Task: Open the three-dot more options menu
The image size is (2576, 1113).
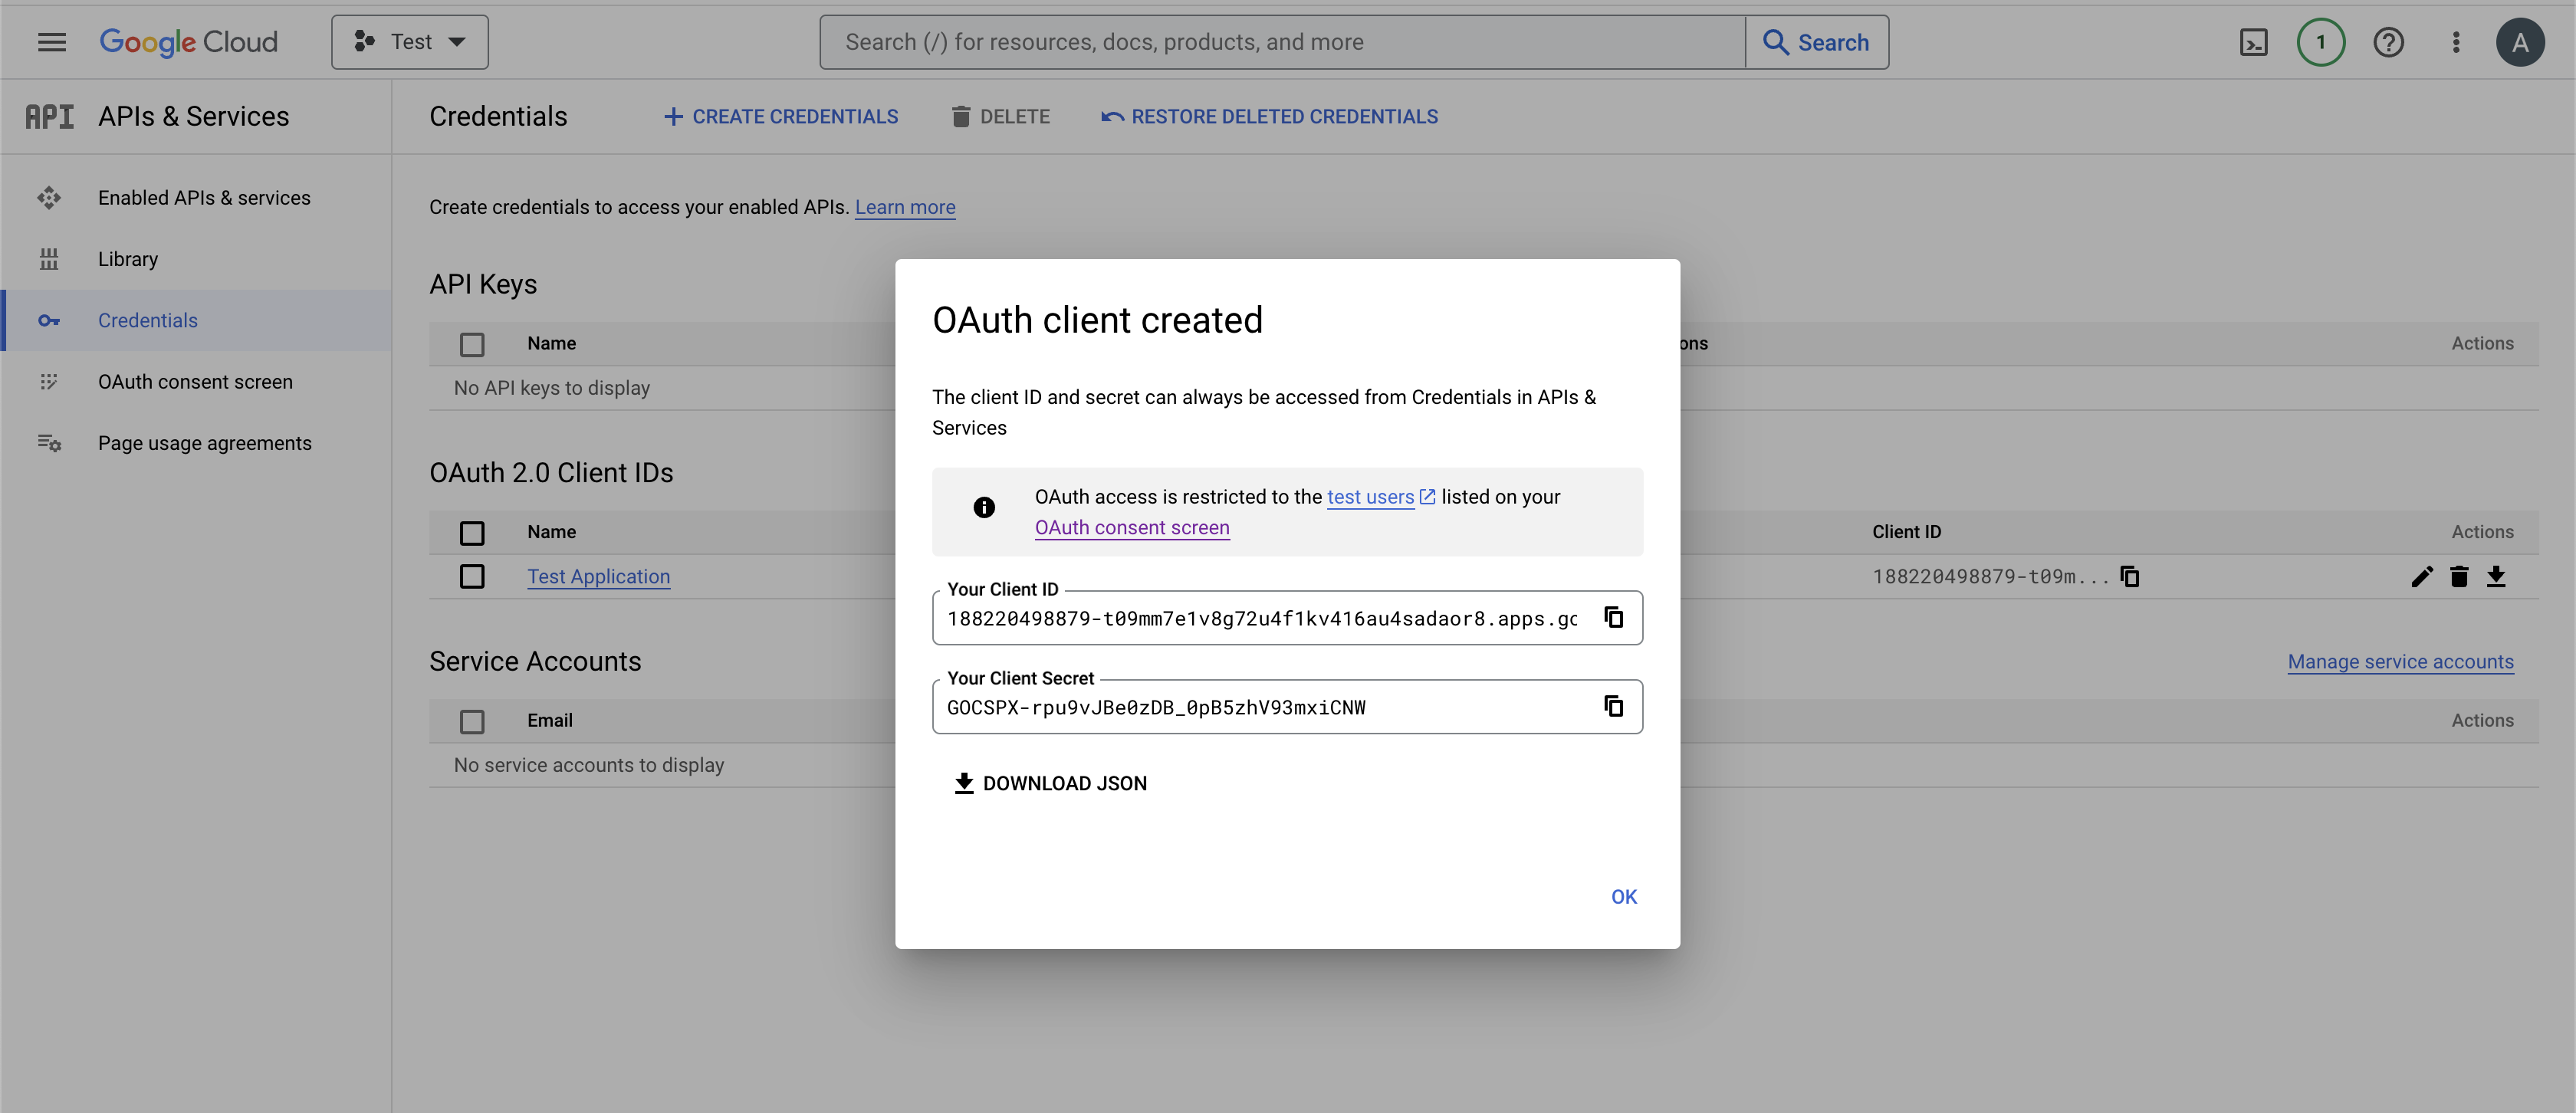Action: click(2456, 42)
